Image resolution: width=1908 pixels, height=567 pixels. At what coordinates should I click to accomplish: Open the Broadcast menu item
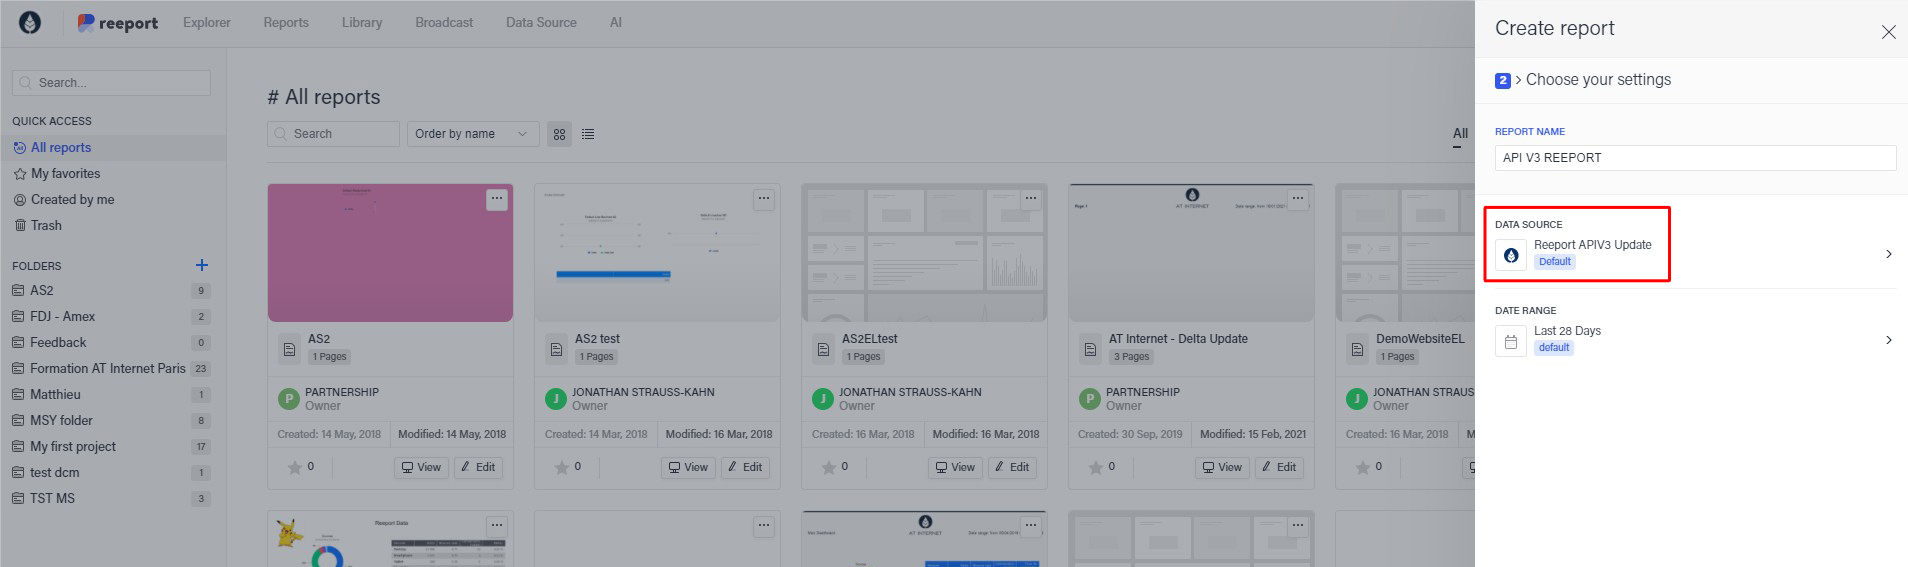444,22
